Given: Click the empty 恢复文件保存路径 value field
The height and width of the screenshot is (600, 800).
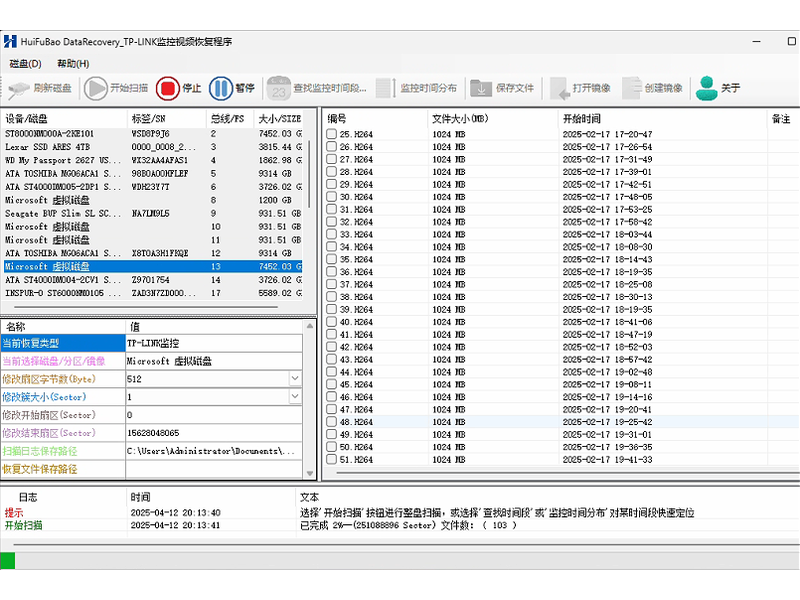Looking at the screenshot, I should coord(214,469).
